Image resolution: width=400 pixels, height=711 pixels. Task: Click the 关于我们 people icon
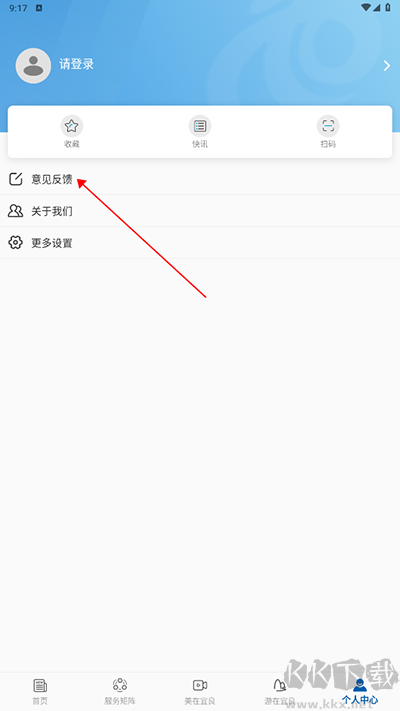tap(15, 211)
